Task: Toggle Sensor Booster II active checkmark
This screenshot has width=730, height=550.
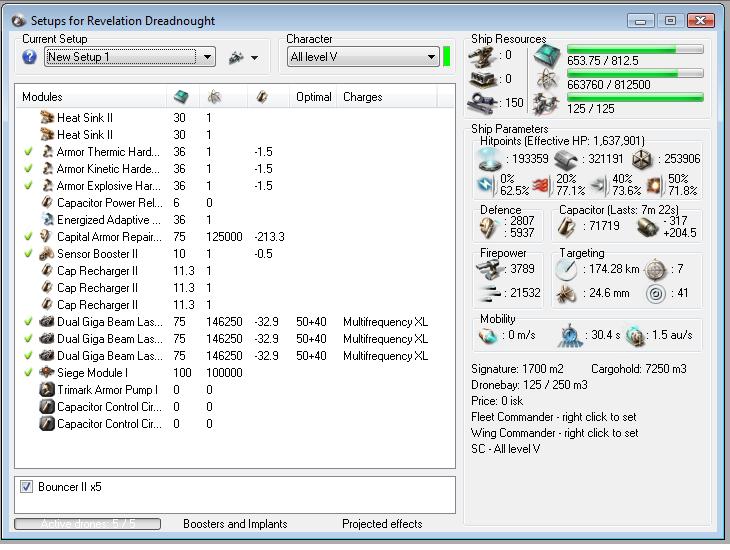Action: (28, 254)
